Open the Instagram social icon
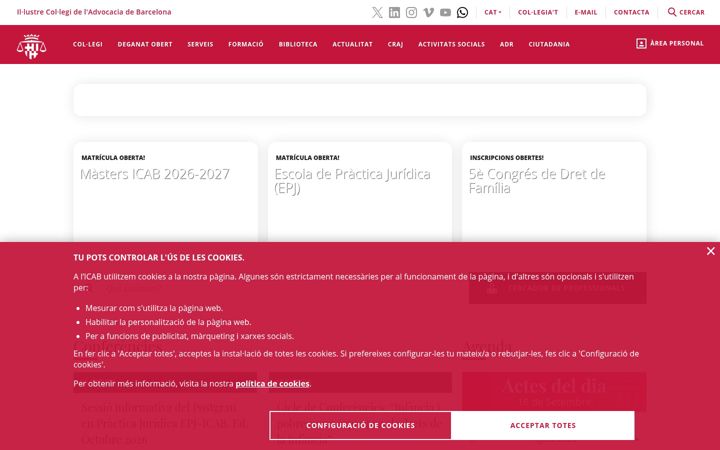The width and height of the screenshot is (720, 450). click(411, 12)
